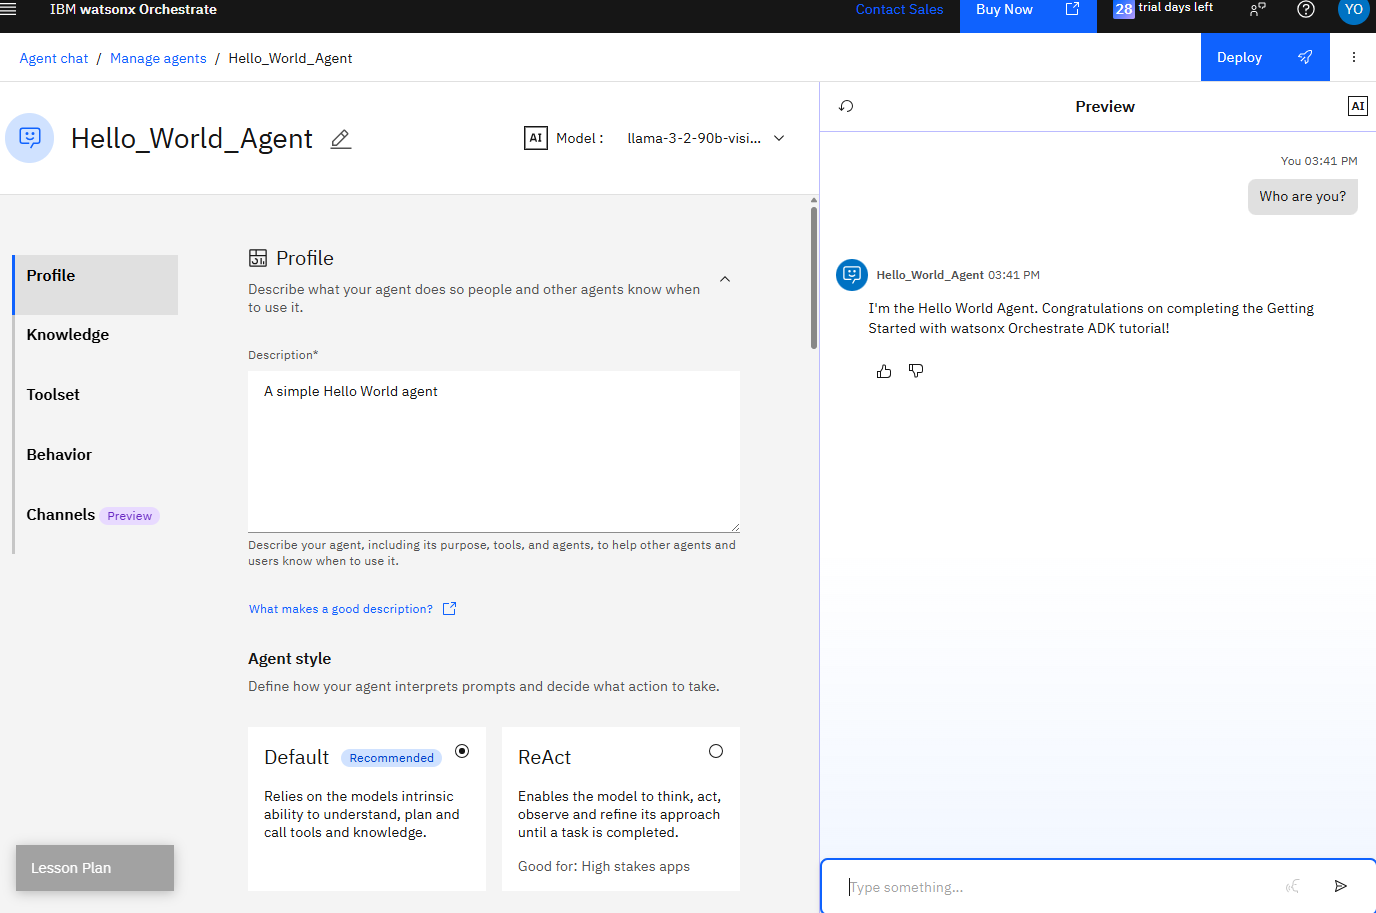Open the Lesson Plan button

95,868
